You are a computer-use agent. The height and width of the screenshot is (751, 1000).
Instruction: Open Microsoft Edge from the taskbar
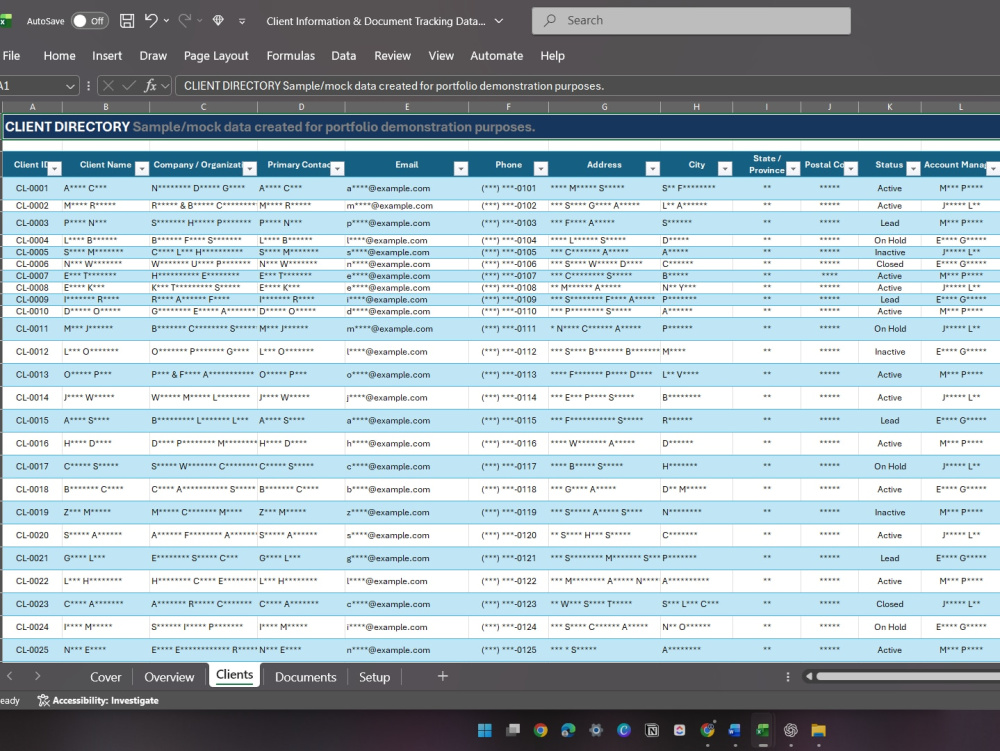[x=568, y=731]
